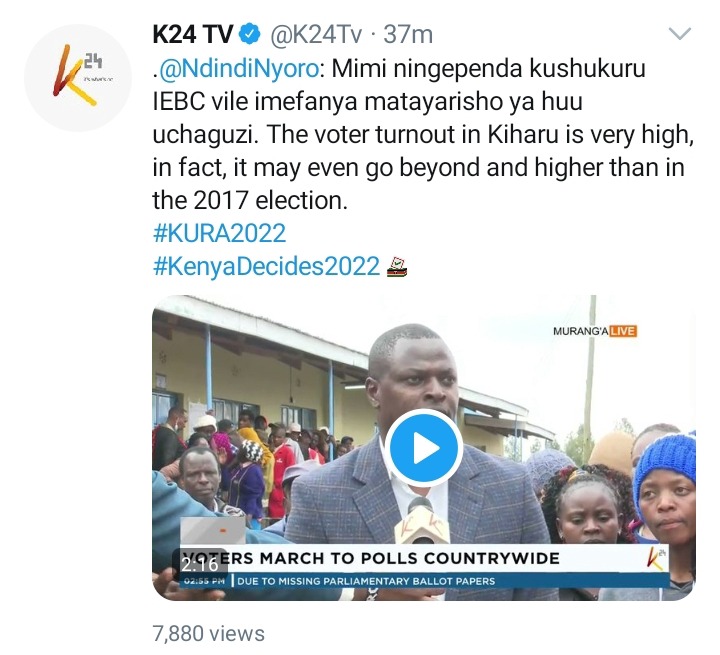Open K24 TV profile avatar
Image resolution: width=720 pixels, height=655 pixels.
pos(78,78)
